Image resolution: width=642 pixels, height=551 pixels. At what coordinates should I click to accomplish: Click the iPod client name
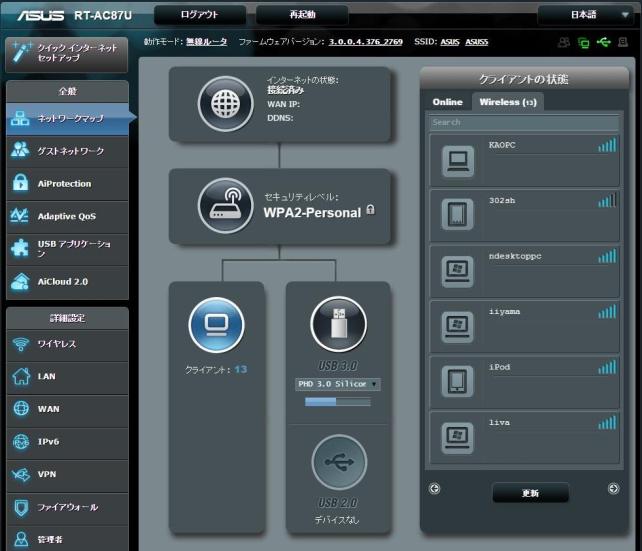click(499, 367)
